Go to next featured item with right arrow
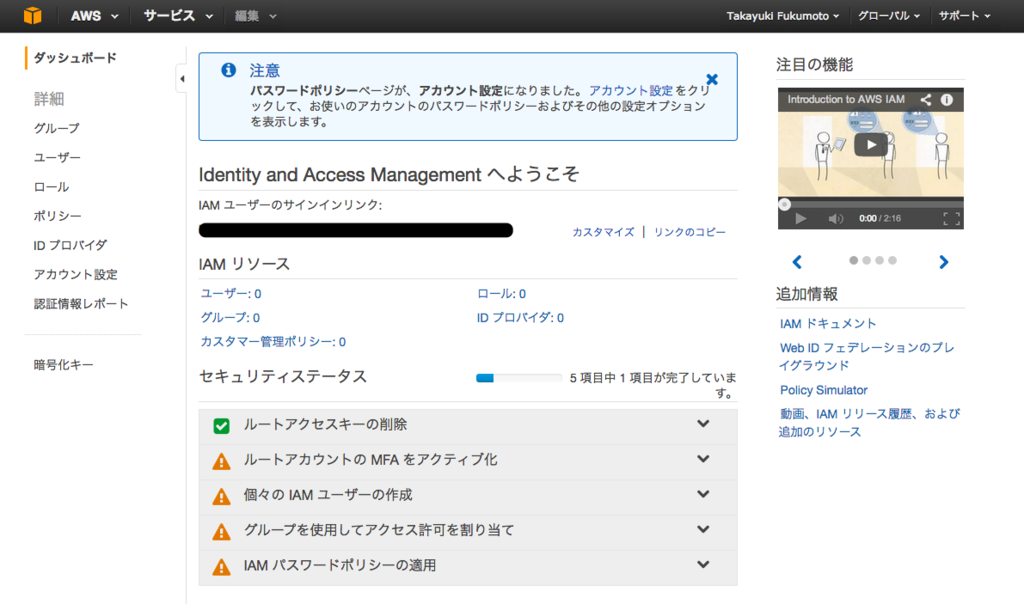This screenshot has width=1024, height=604. pos(944,262)
